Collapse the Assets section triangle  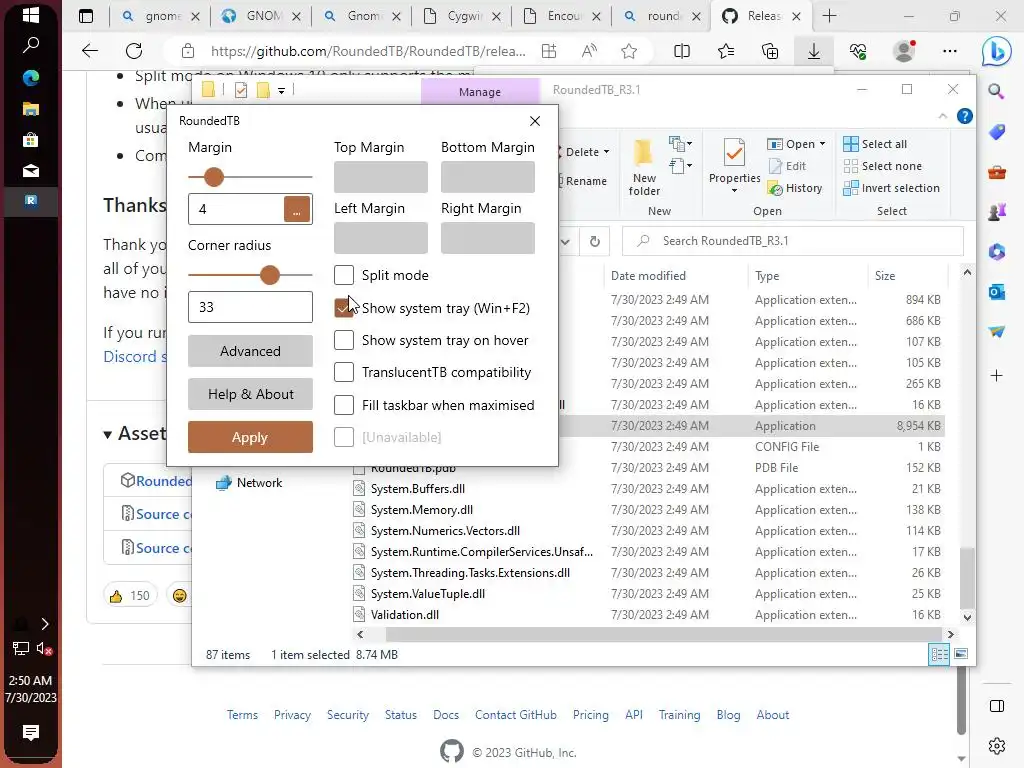click(108, 434)
